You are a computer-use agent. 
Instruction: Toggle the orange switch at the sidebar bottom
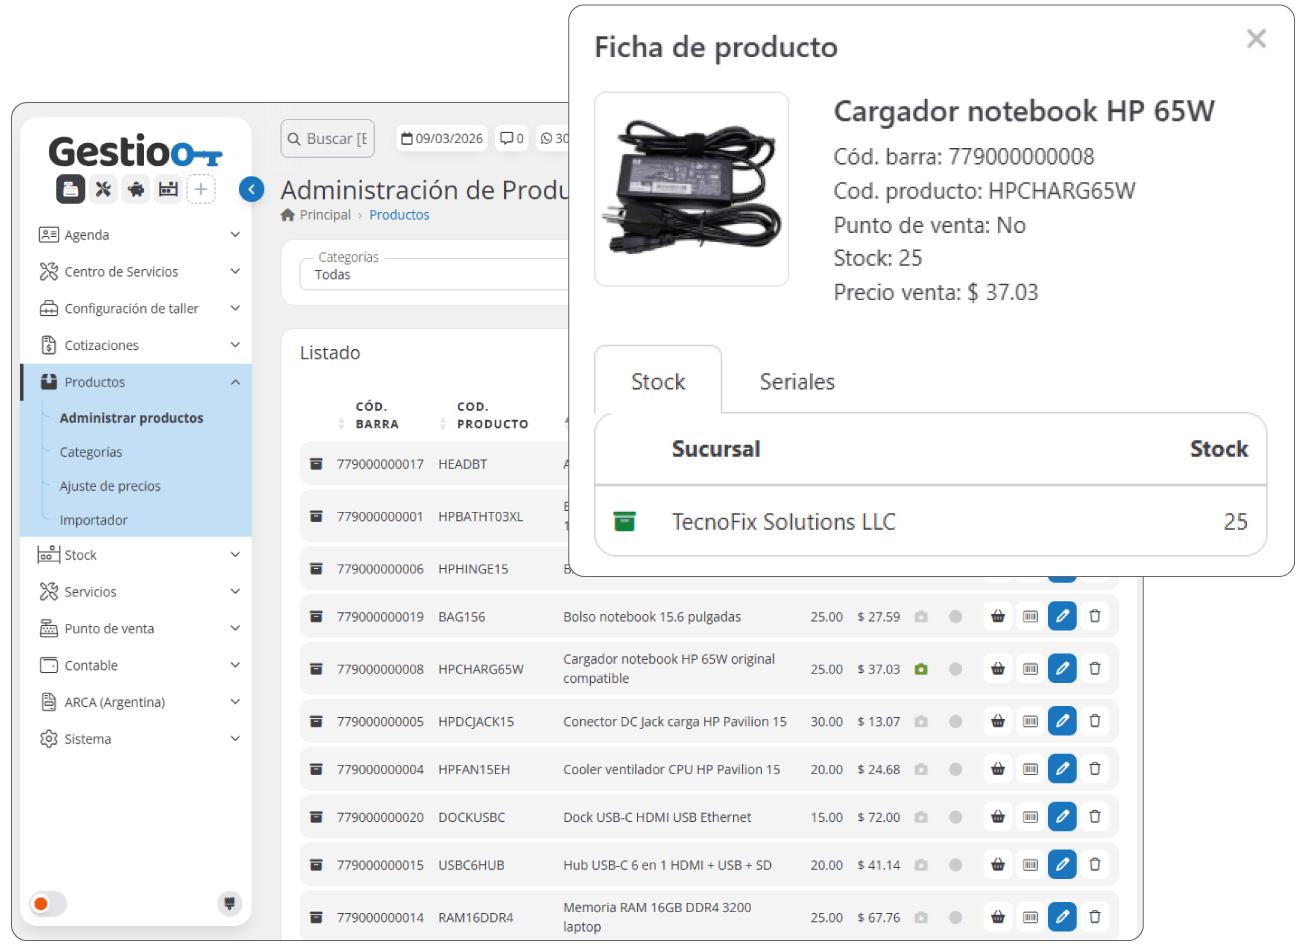(x=48, y=904)
